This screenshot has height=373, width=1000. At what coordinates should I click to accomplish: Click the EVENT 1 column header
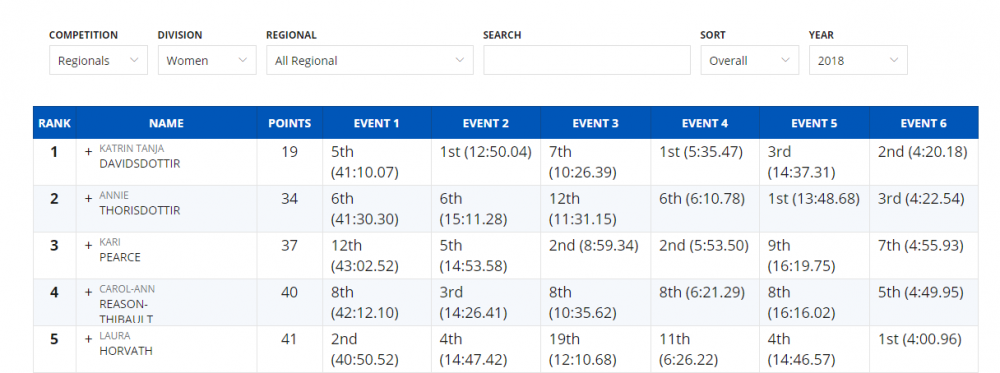coord(377,123)
